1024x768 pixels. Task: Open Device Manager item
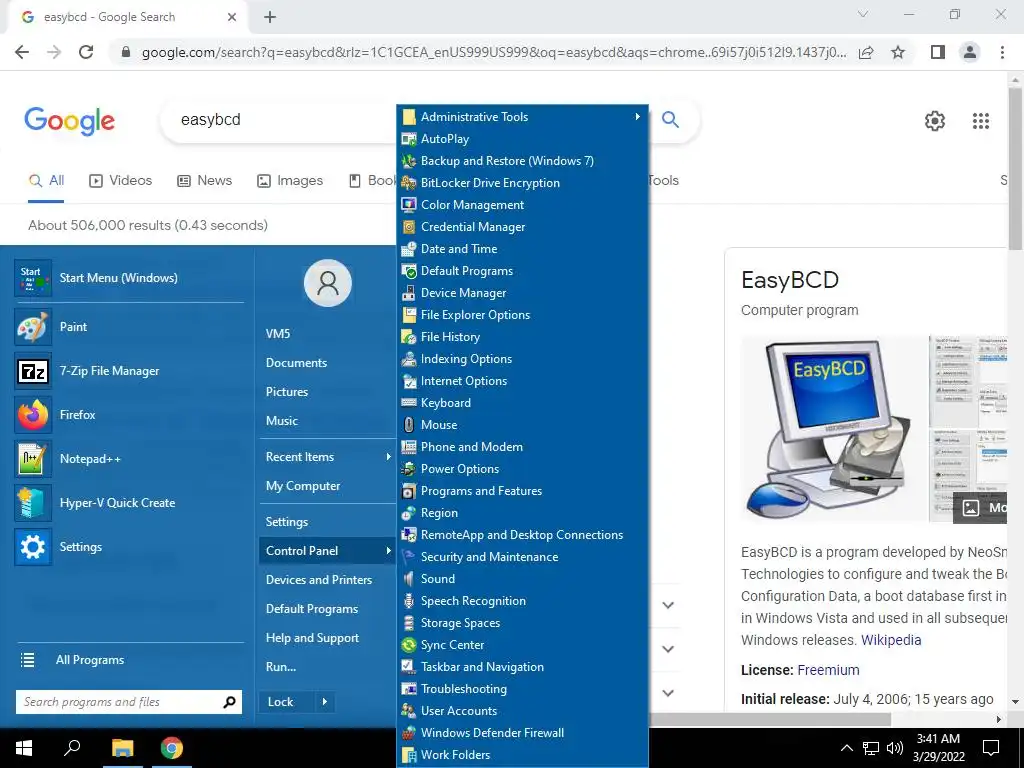pos(522,293)
